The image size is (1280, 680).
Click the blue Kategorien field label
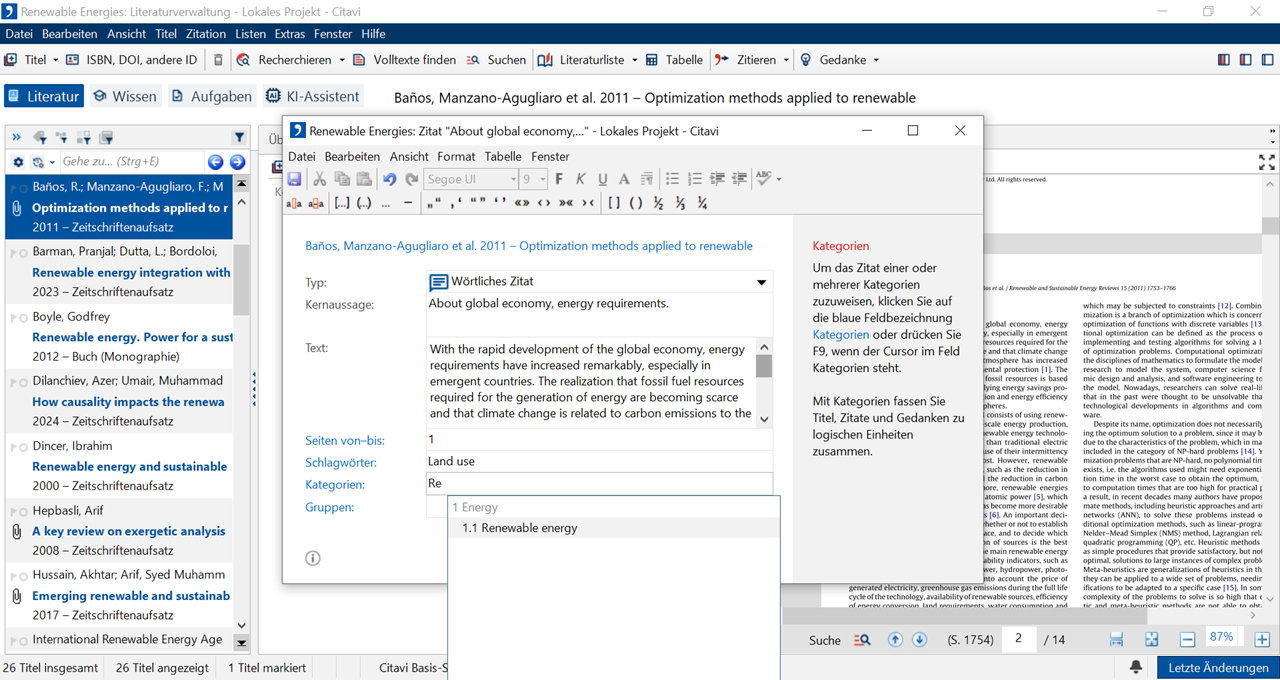click(334, 485)
